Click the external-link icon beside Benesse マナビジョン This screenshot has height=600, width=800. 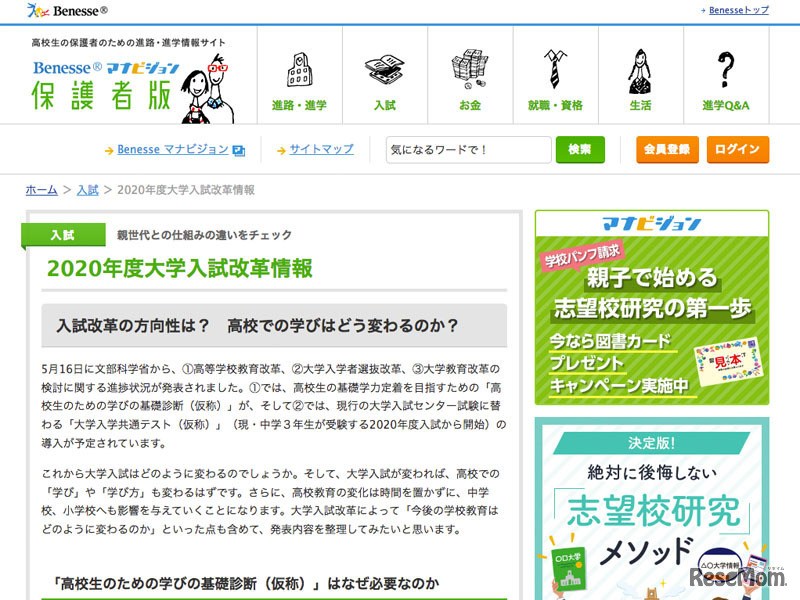tap(237, 149)
